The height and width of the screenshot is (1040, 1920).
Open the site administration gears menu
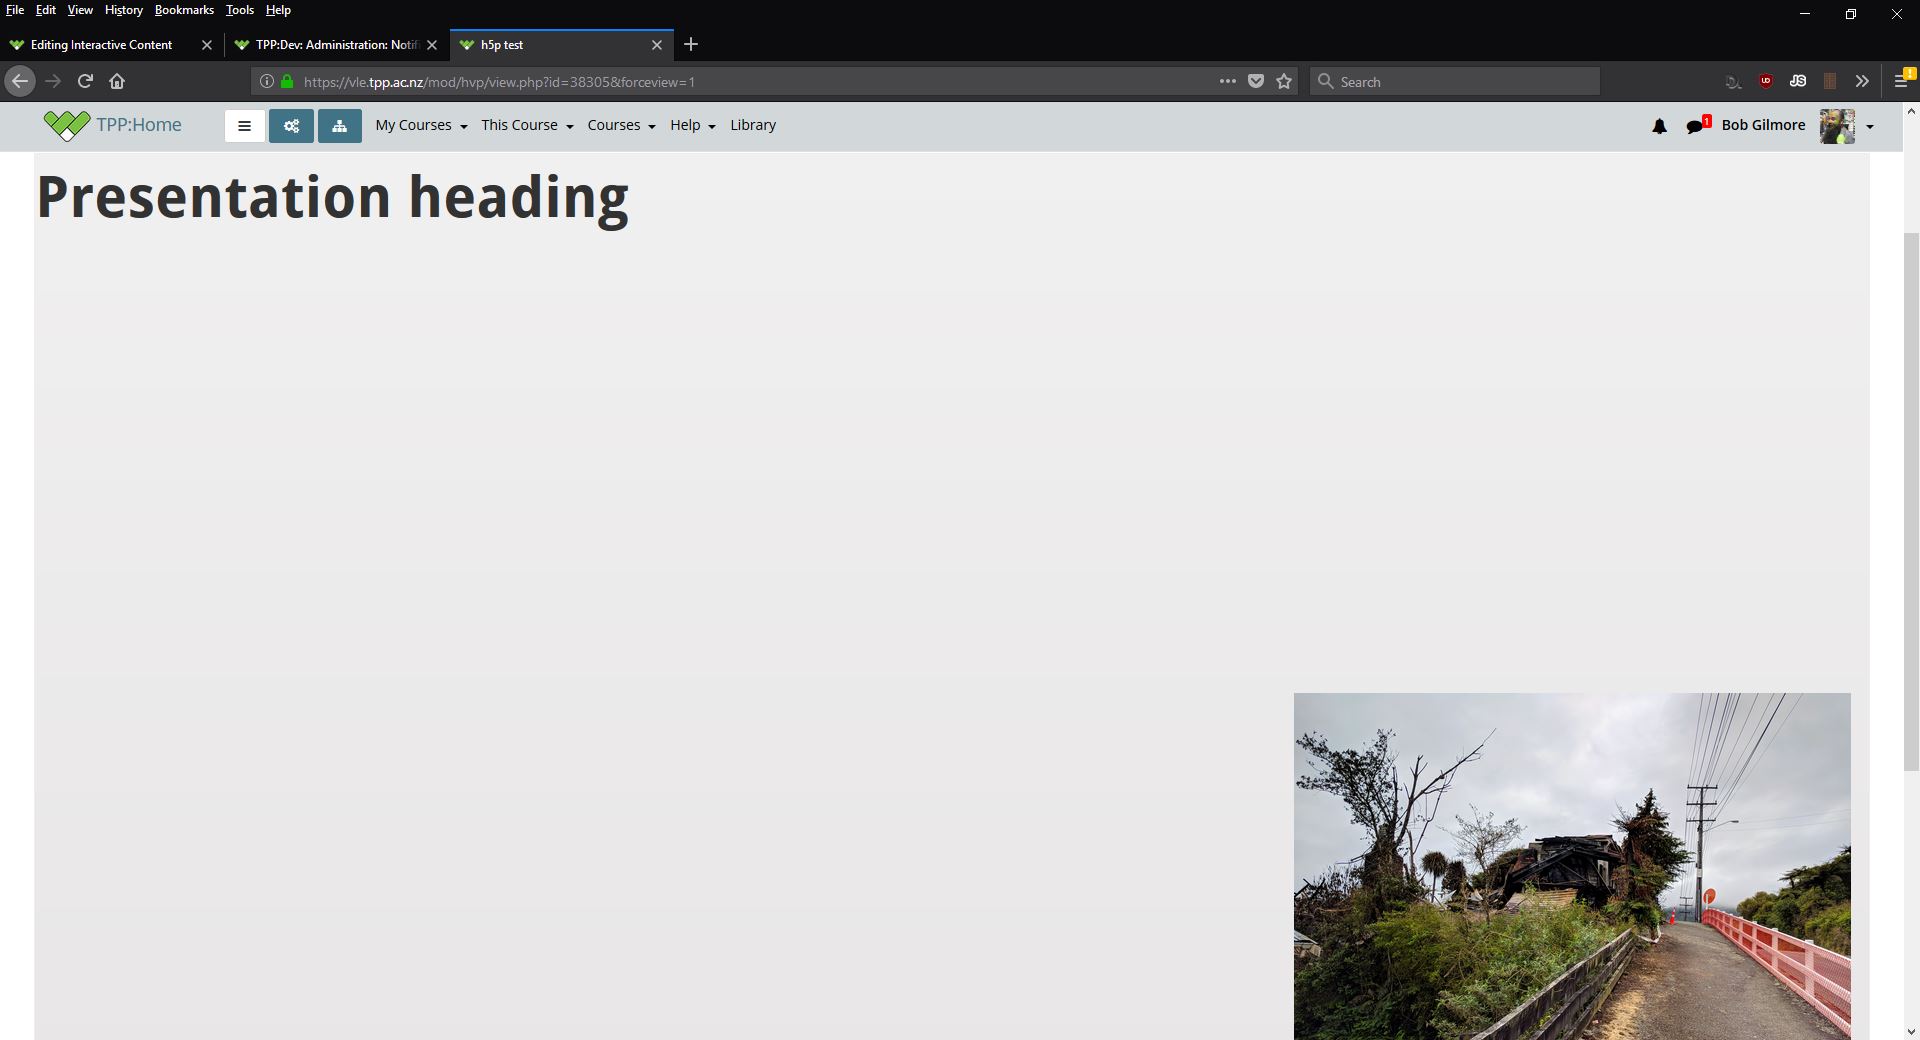pyautogui.click(x=291, y=126)
